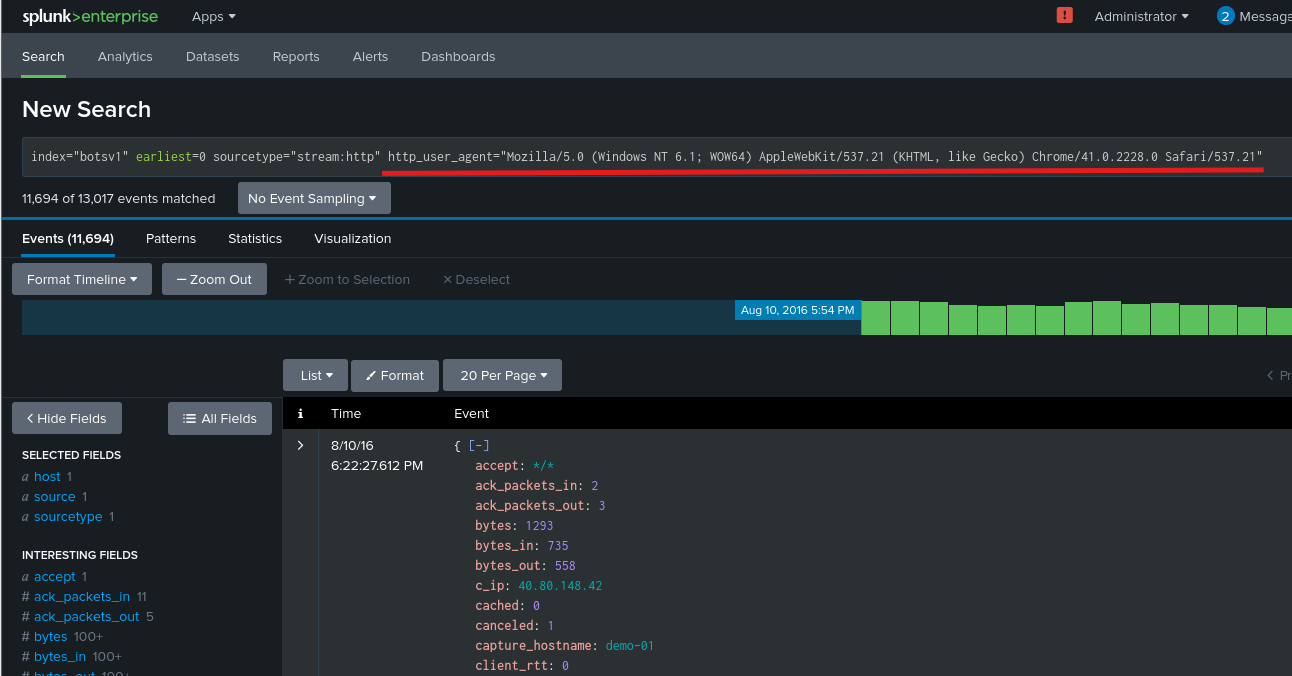Go to the Alerts nav tab

coord(370,56)
